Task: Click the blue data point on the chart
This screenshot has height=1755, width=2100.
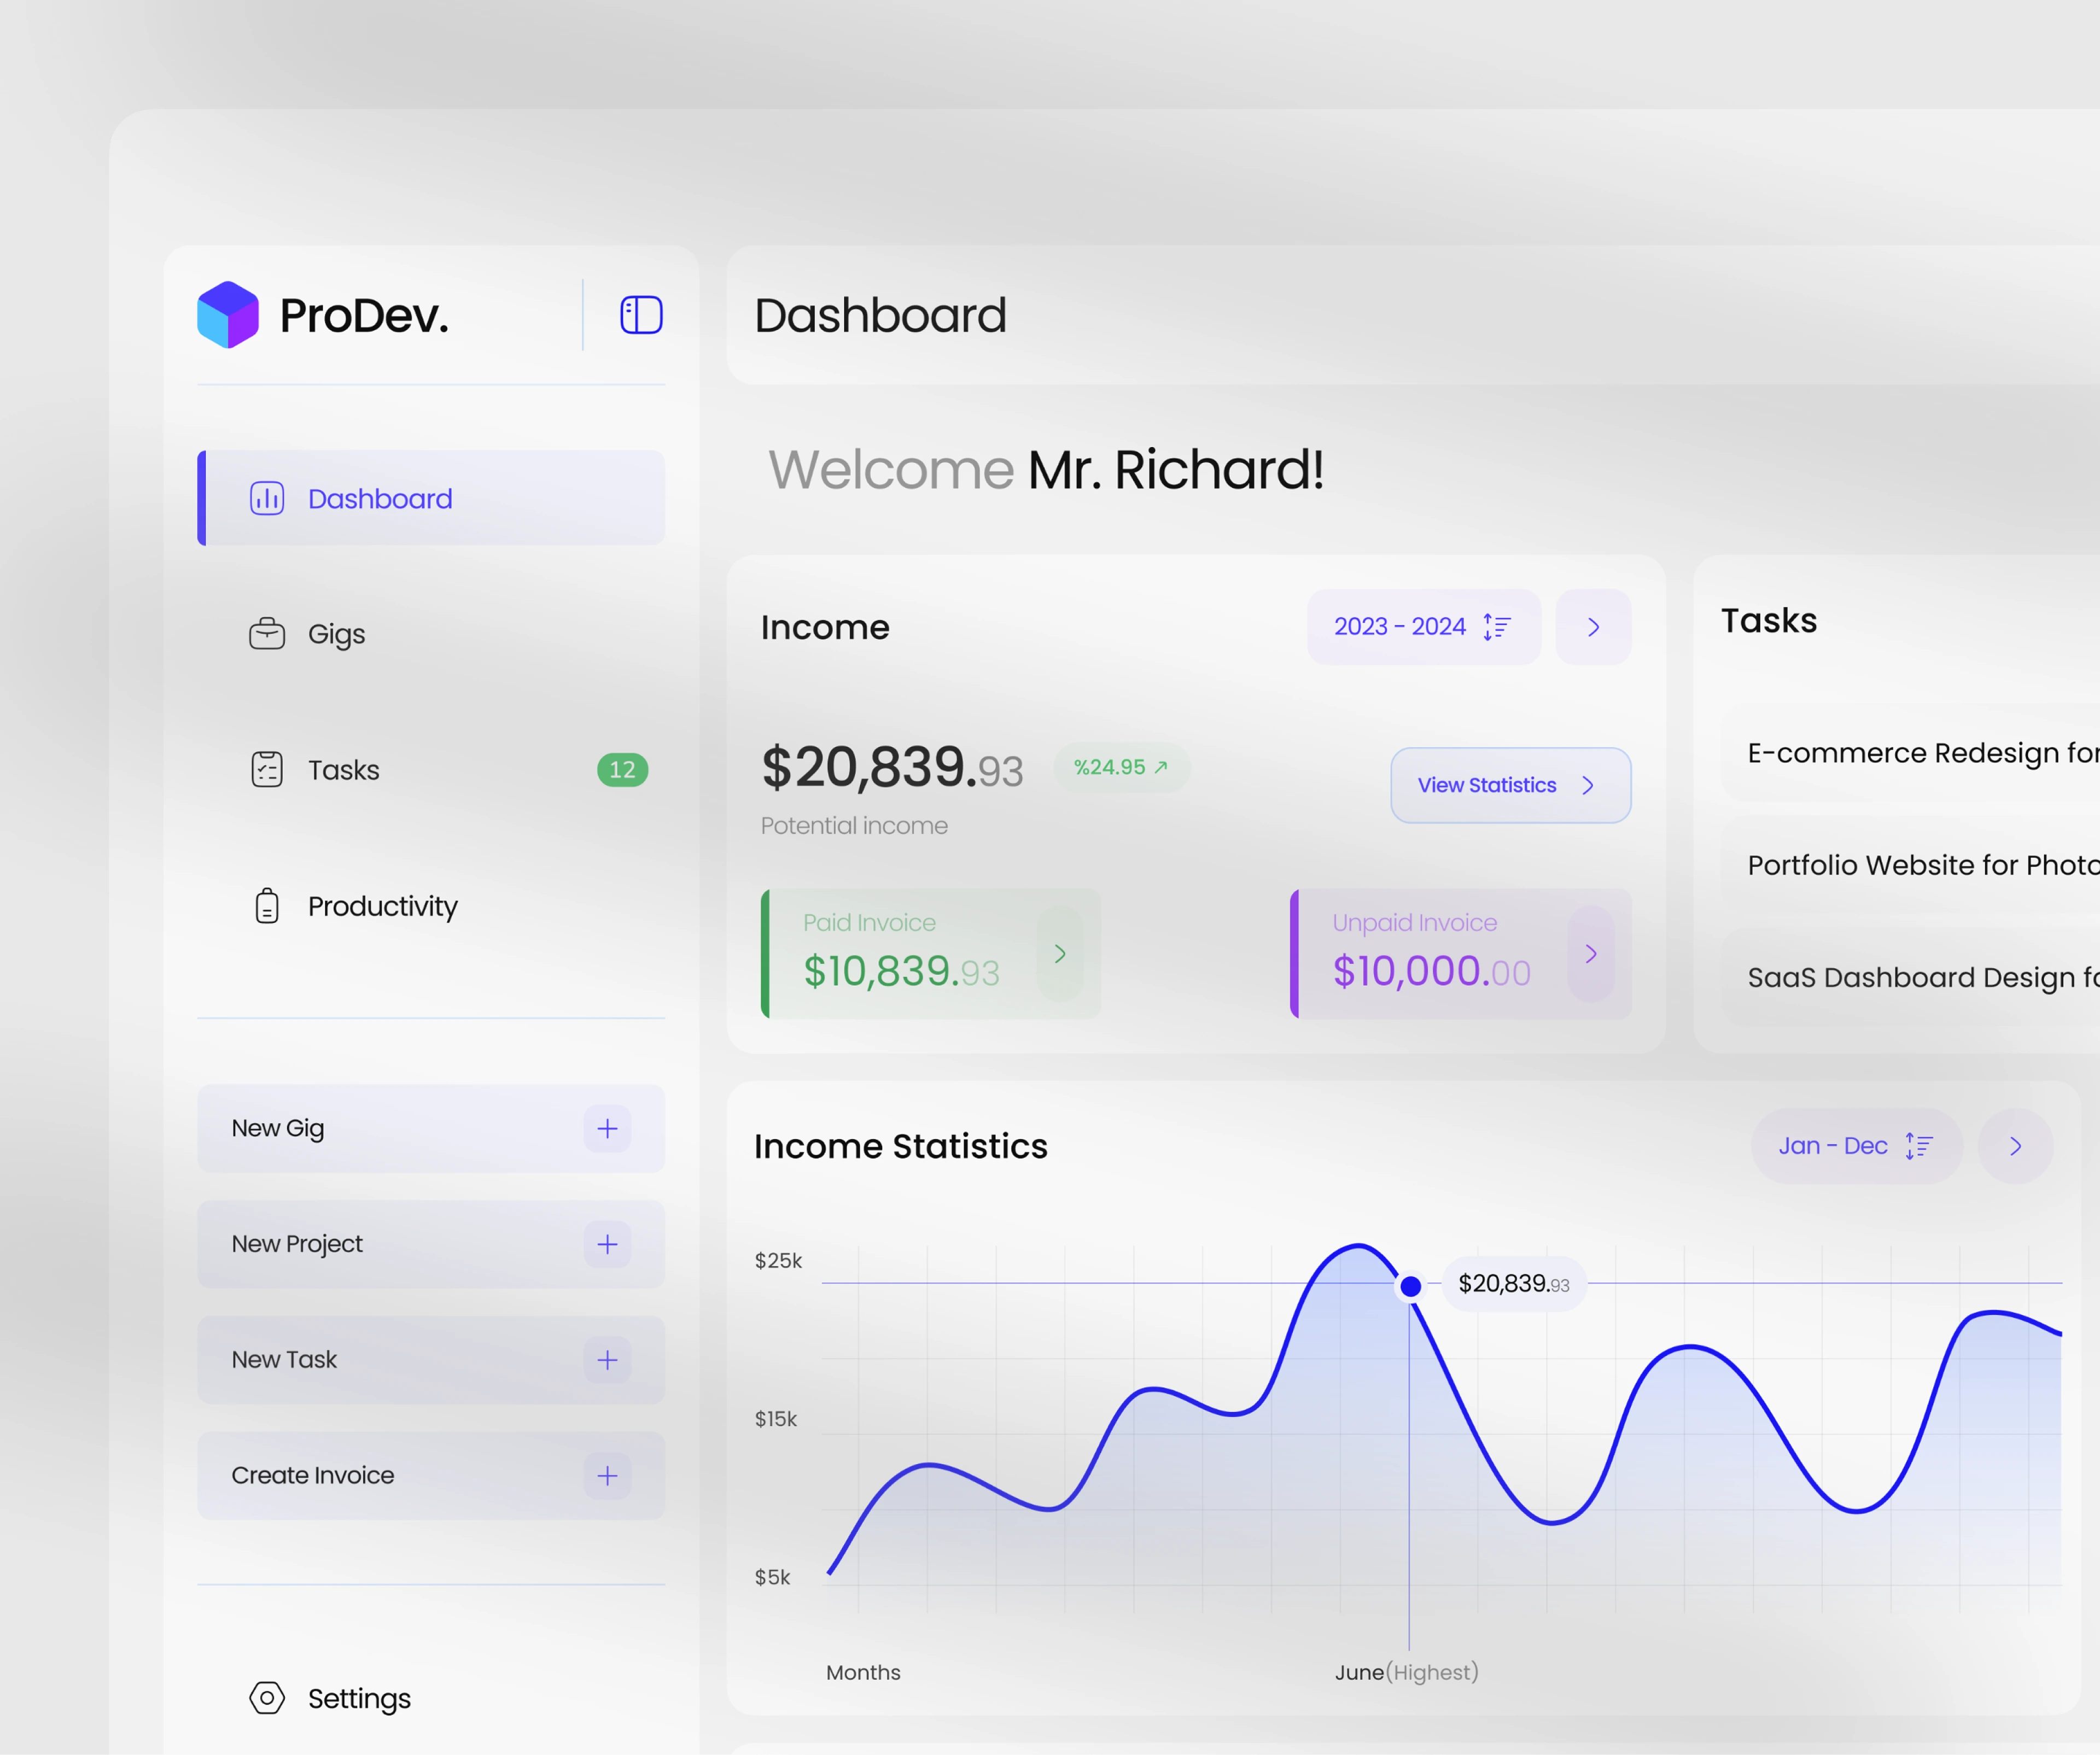Action: pyautogui.click(x=1410, y=1286)
